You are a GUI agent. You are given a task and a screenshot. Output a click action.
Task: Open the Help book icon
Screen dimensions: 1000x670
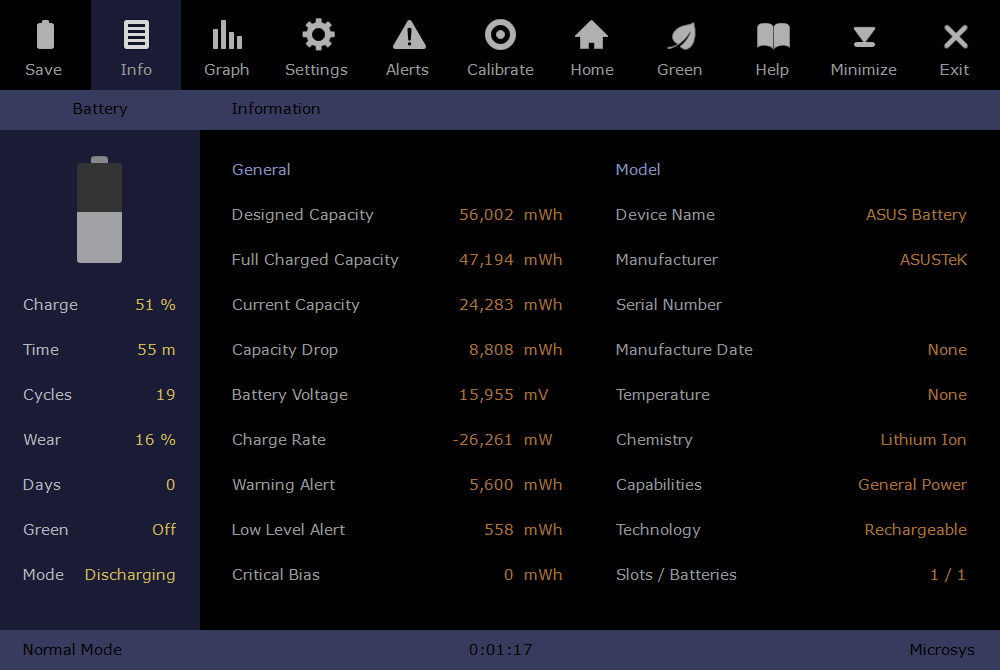(x=772, y=37)
